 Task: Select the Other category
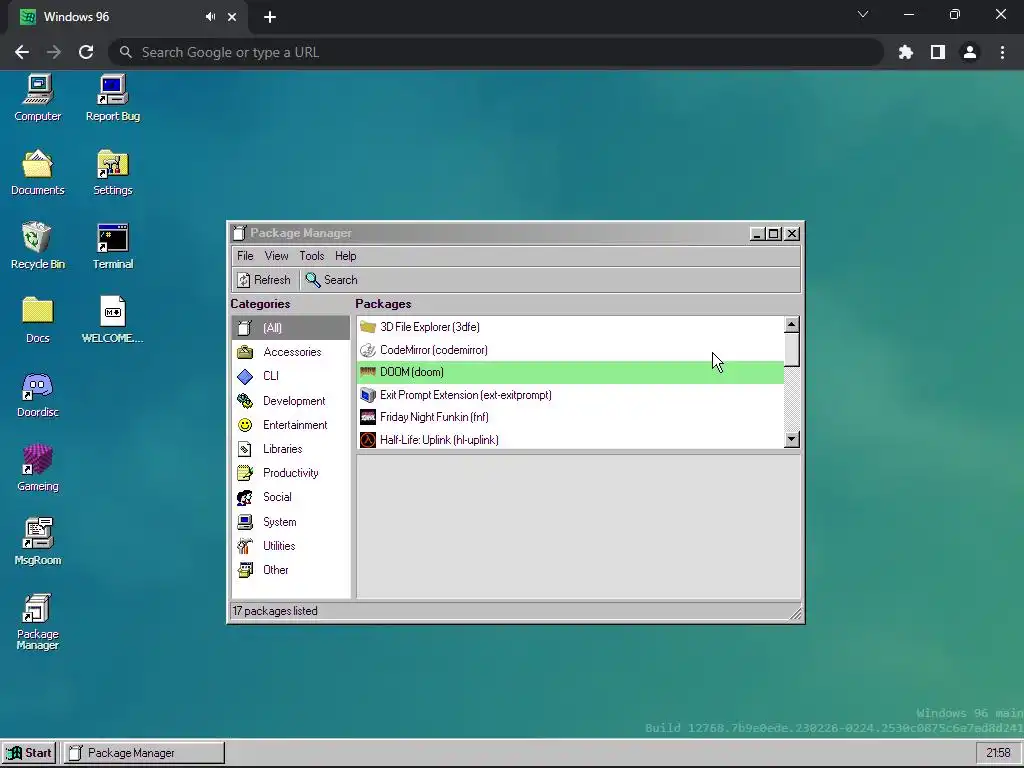pyautogui.click(x=291, y=570)
